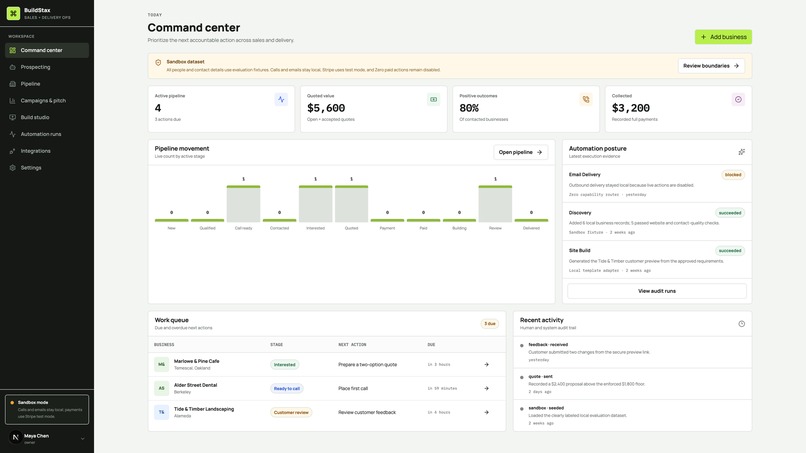Click Review boundaries button
The image size is (806, 453).
(x=711, y=66)
